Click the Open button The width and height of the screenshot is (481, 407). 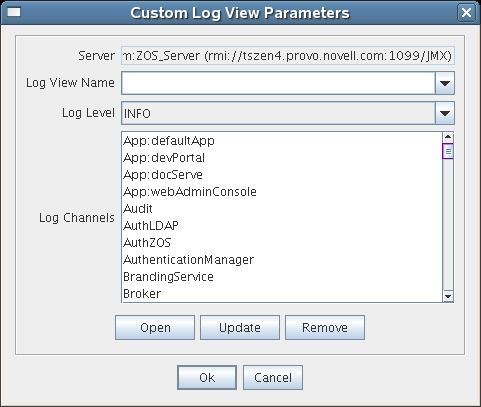point(155,328)
